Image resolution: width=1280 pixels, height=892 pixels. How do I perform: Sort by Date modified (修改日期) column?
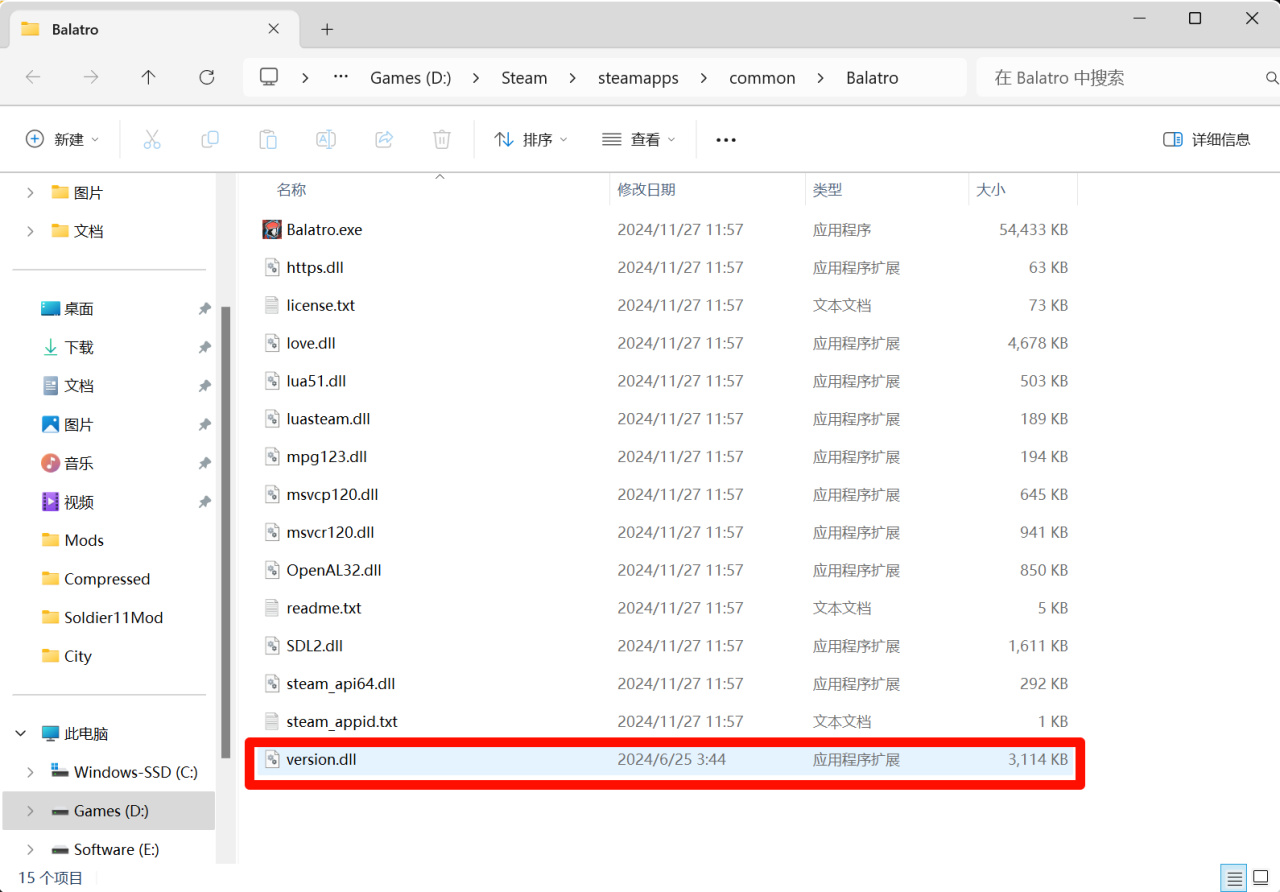coord(707,189)
